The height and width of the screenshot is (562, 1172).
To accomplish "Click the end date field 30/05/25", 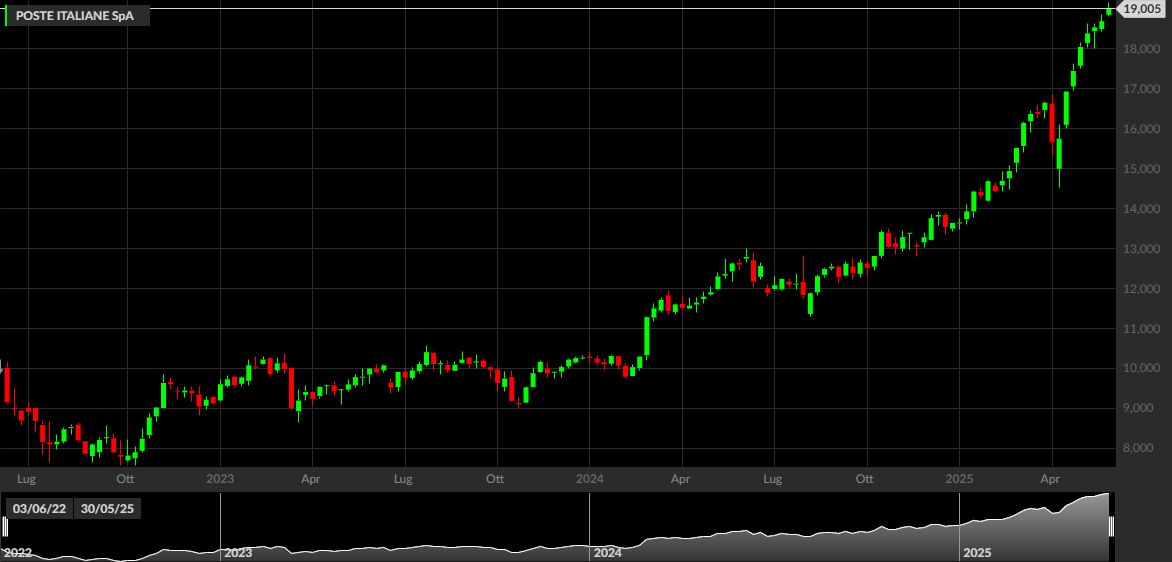I will coord(108,509).
